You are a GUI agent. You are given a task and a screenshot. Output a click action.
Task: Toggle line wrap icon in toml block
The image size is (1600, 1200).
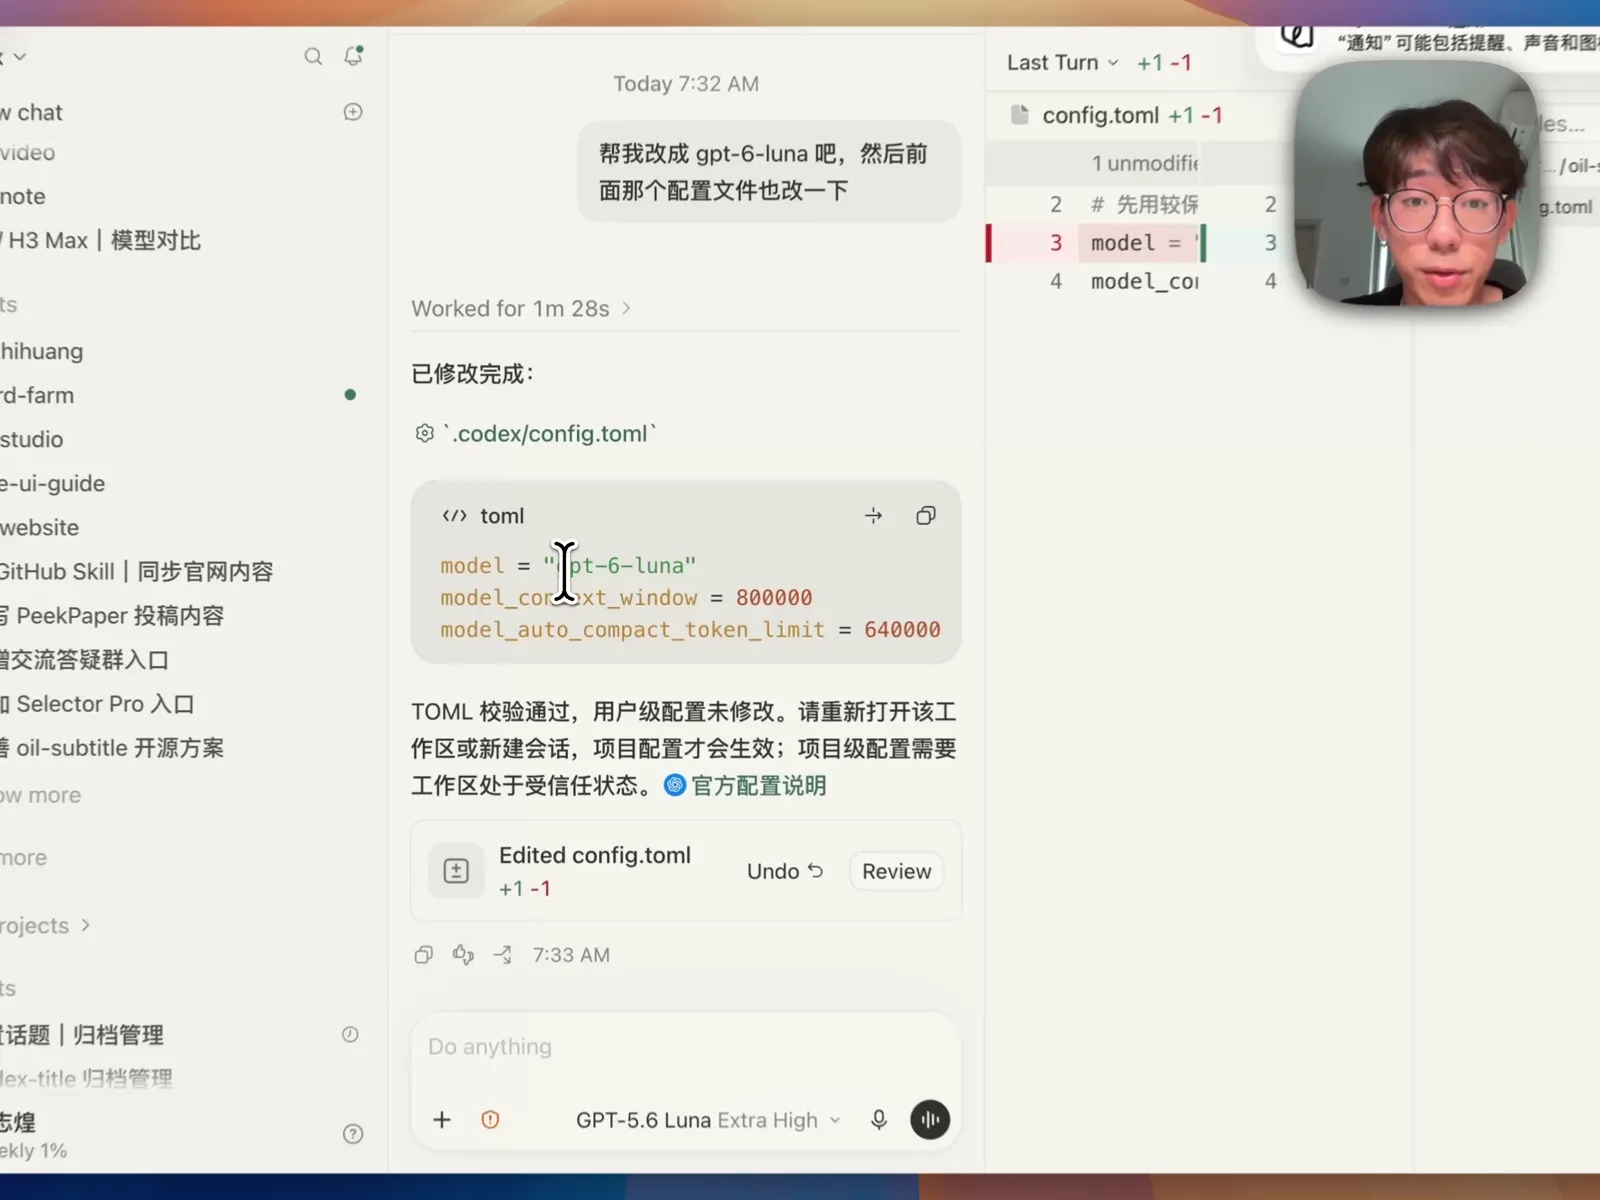[x=873, y=516]
